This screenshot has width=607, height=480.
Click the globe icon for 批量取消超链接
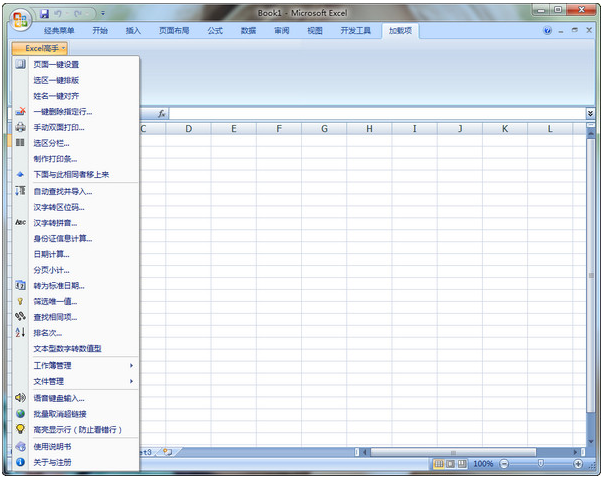[21, 413]
